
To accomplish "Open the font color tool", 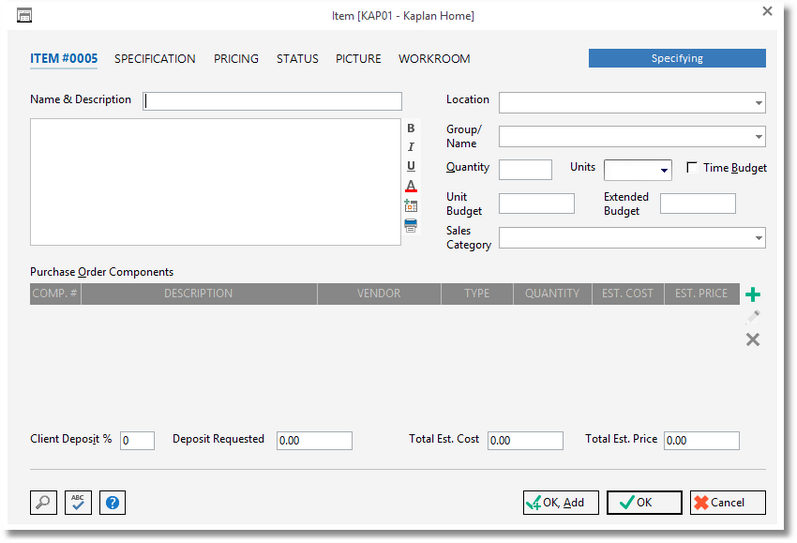I will (x=411, y=186).
